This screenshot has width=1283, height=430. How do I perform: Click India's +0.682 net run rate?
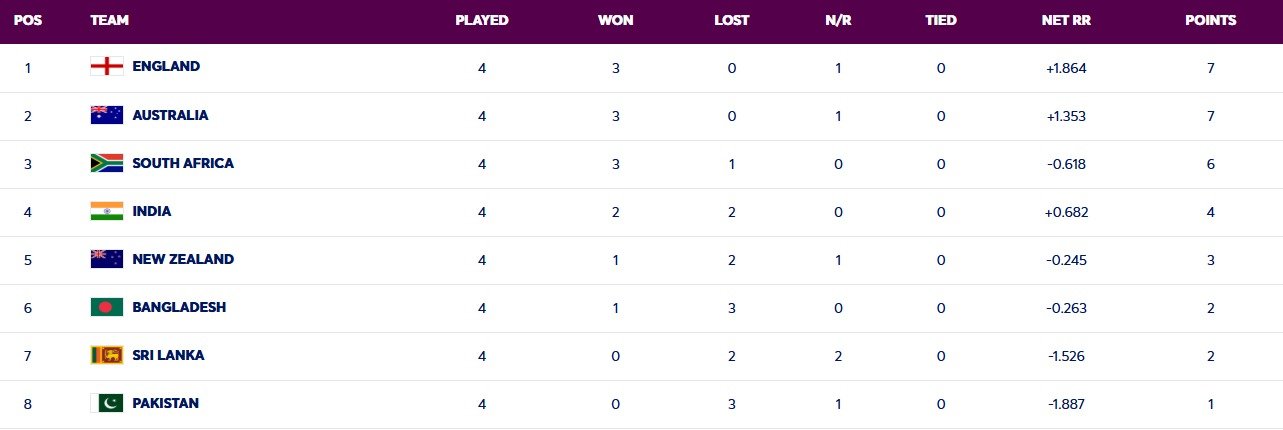pos(1063,211)
